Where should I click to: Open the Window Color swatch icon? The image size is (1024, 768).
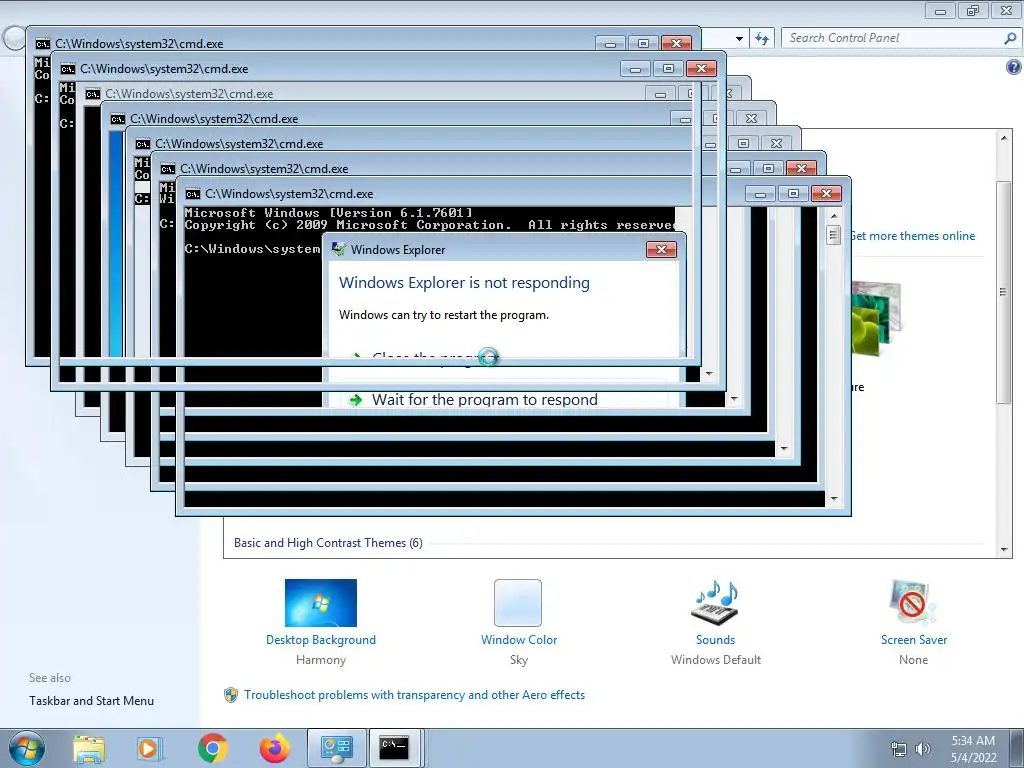pyautogui.click(x=518, y=603)
